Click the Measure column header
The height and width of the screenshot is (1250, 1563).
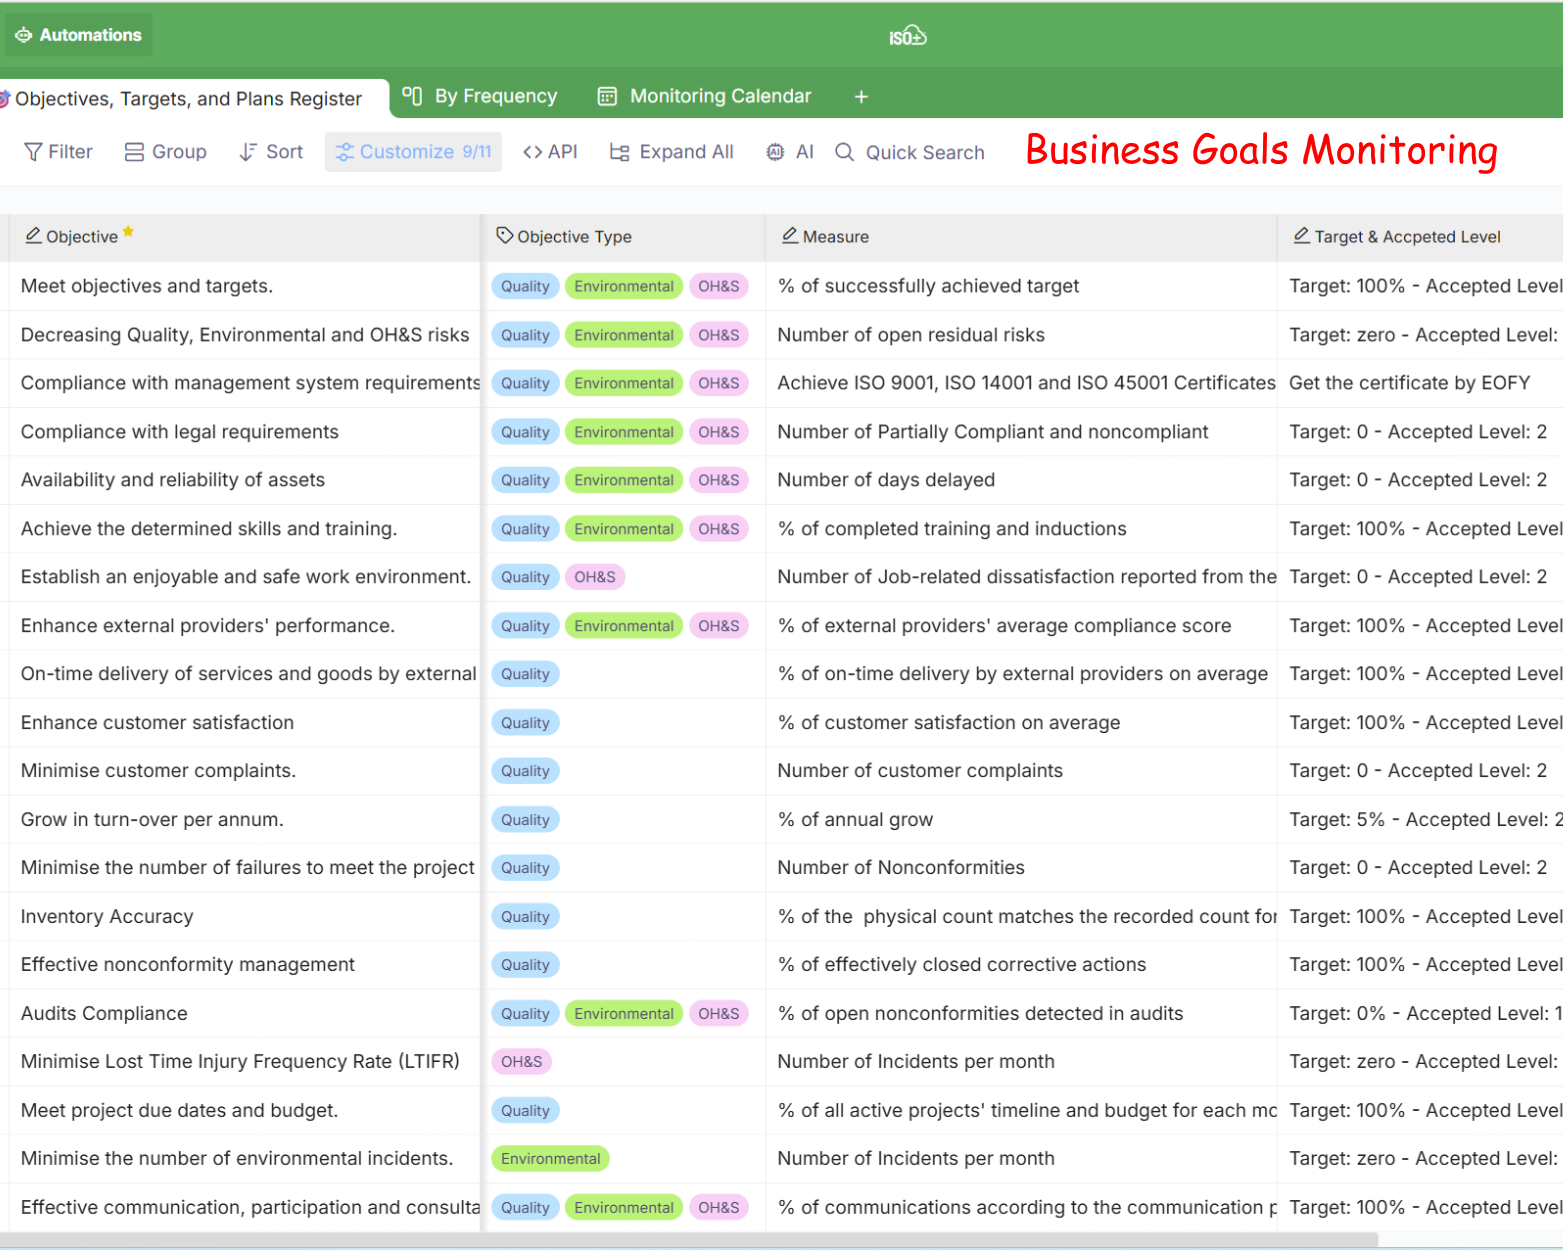click(x=835, y=237)
